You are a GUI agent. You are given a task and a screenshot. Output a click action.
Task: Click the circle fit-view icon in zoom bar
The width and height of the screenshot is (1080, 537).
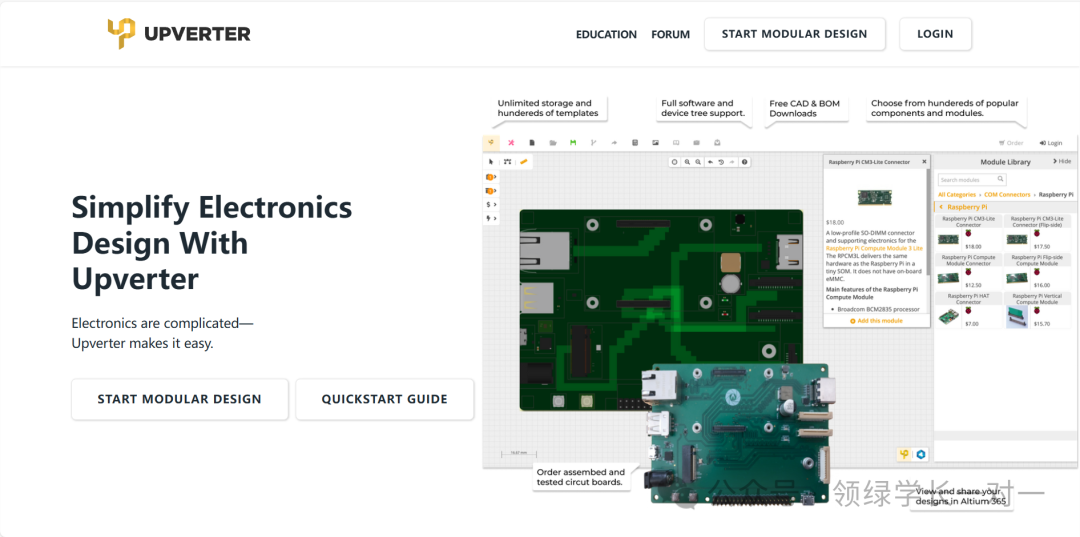[x=675, y=162]
